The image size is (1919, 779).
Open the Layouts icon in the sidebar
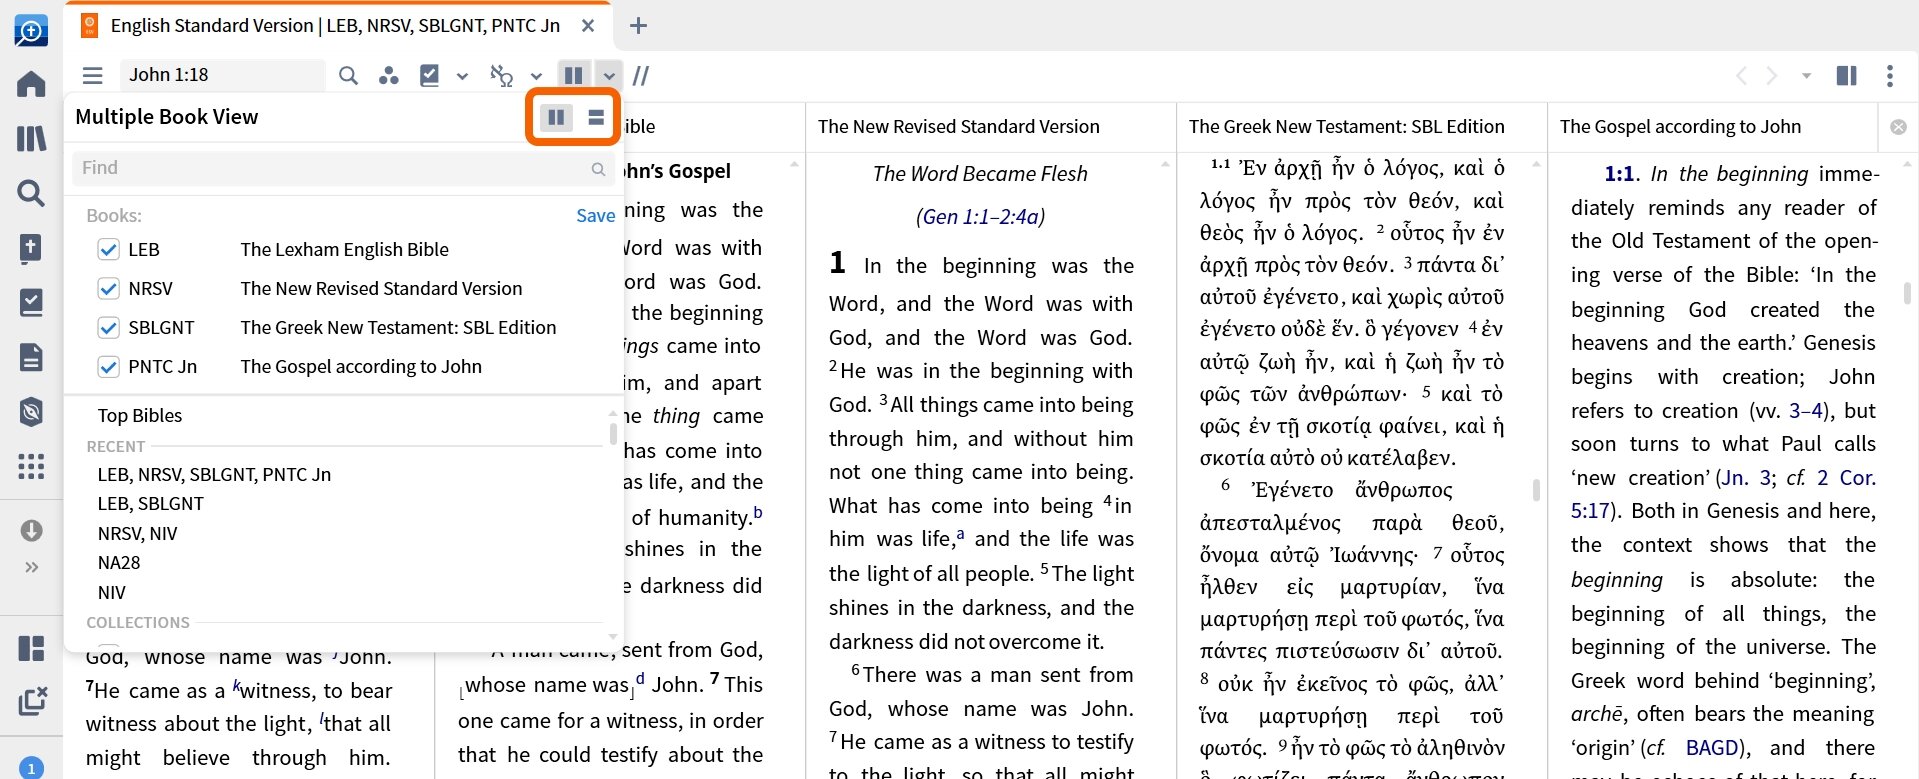(31, 648)
